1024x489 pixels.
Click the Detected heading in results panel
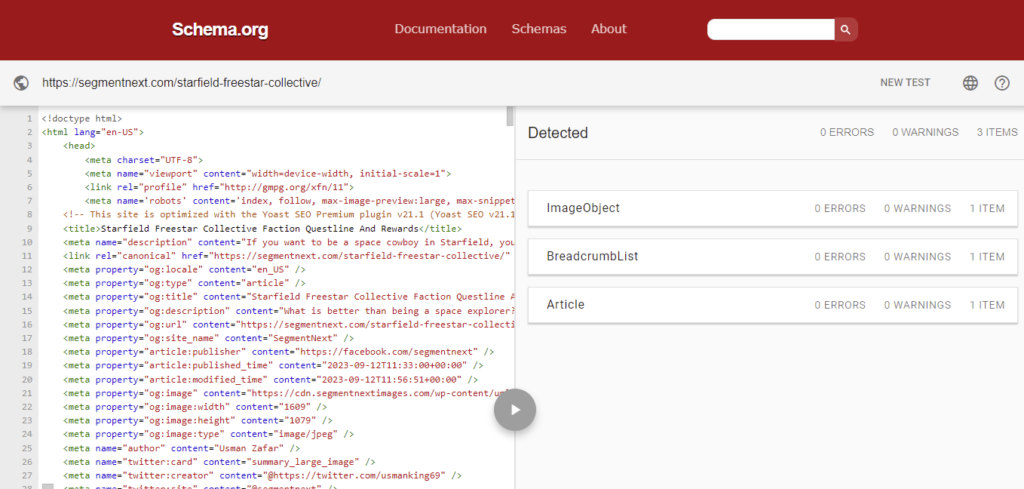coord(558,133)
